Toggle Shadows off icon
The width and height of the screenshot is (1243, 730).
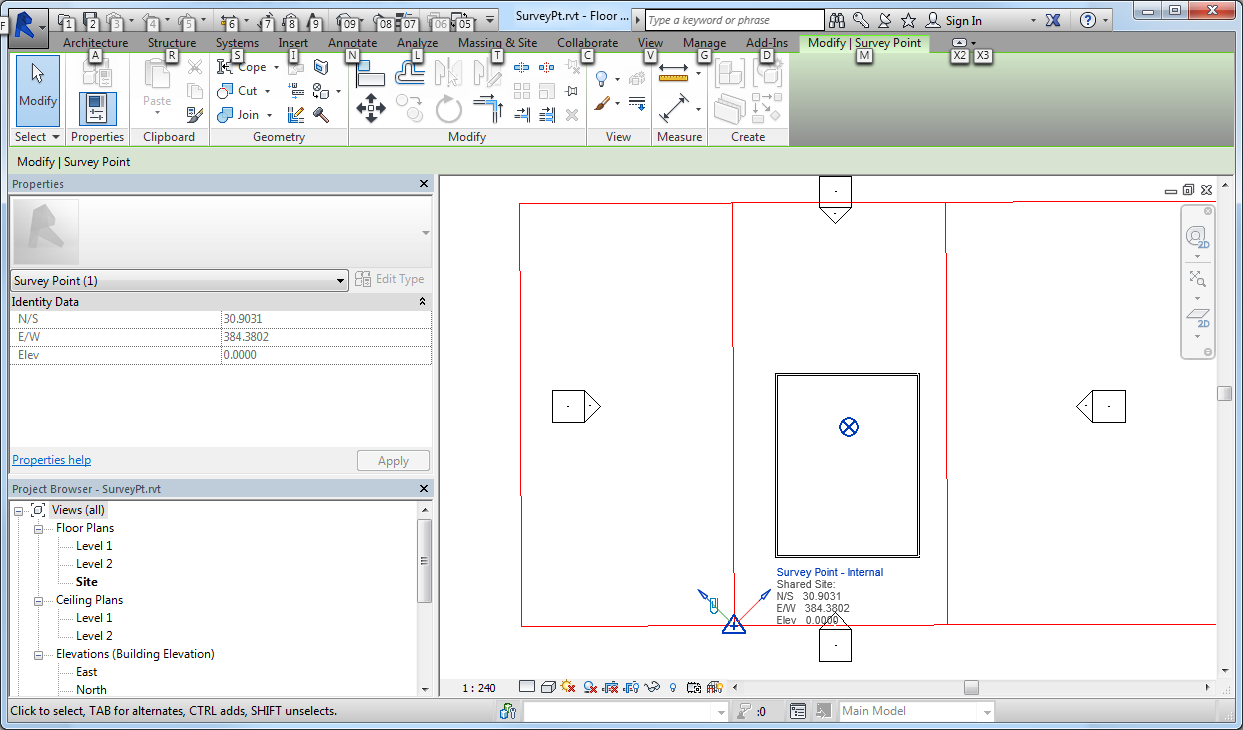point(591,687)
